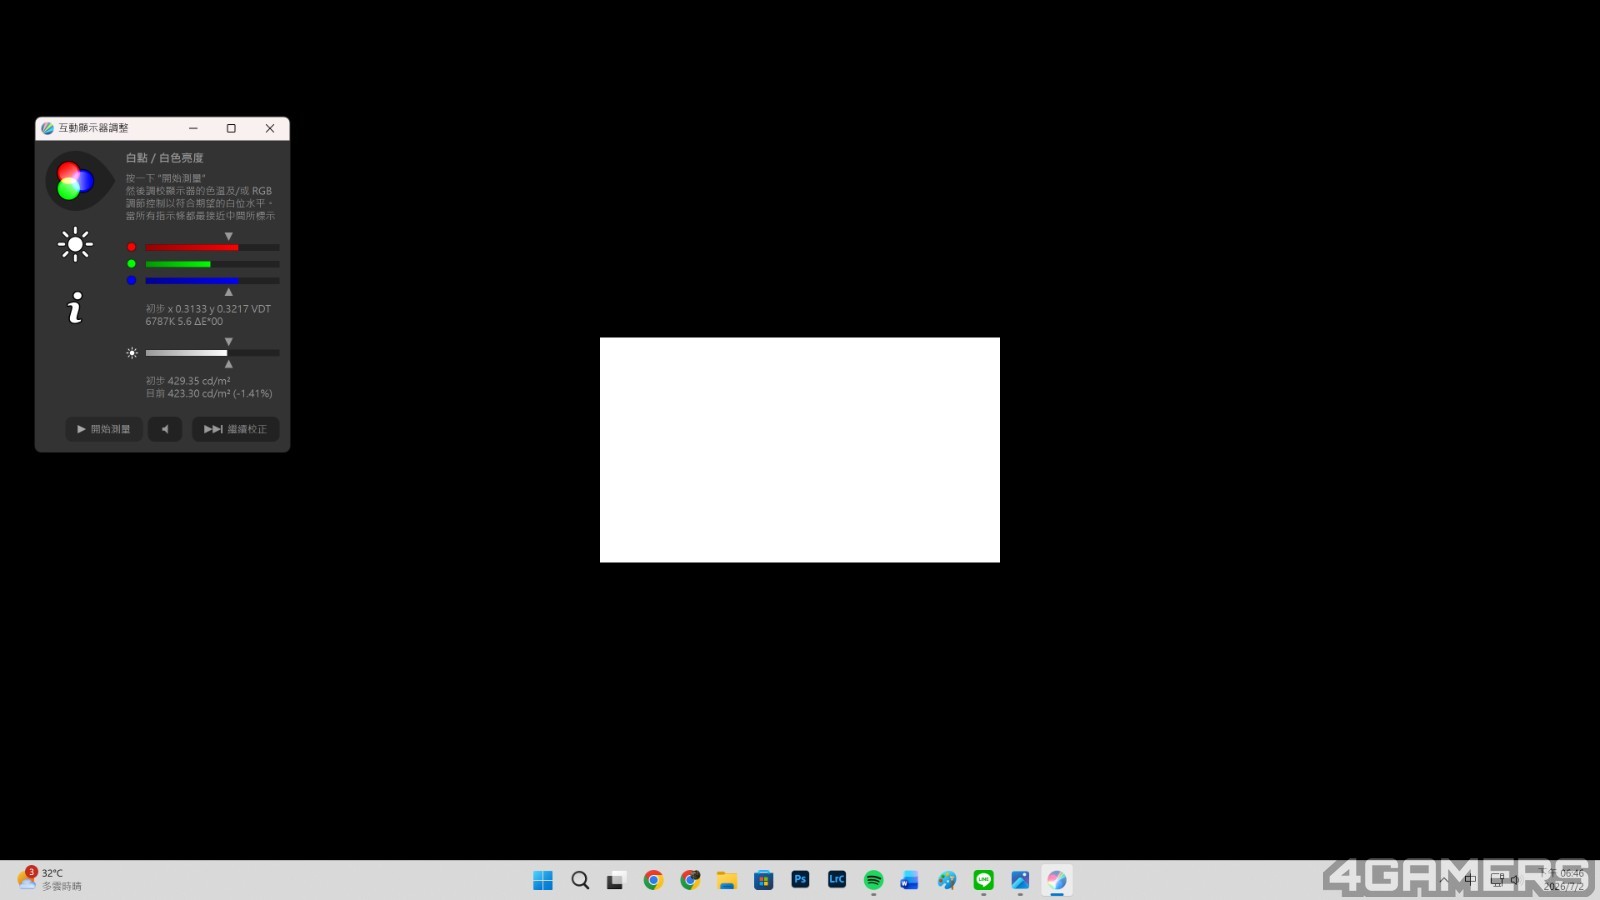Viewport: 1600px width, 900px height.
Task: Open taskbar Search
Action: coord(580,880)
